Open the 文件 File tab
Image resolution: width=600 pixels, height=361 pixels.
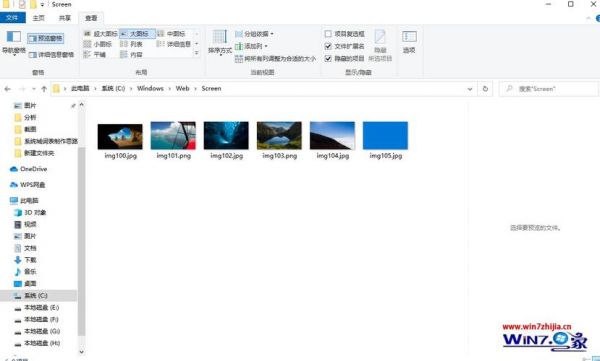pos(12,18)
